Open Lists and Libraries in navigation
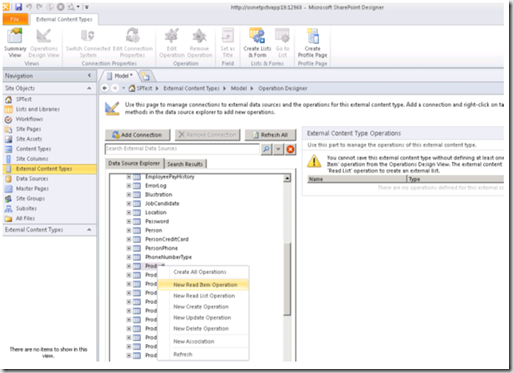The width and height of the screenshot is (513, 373). (38, 109)
